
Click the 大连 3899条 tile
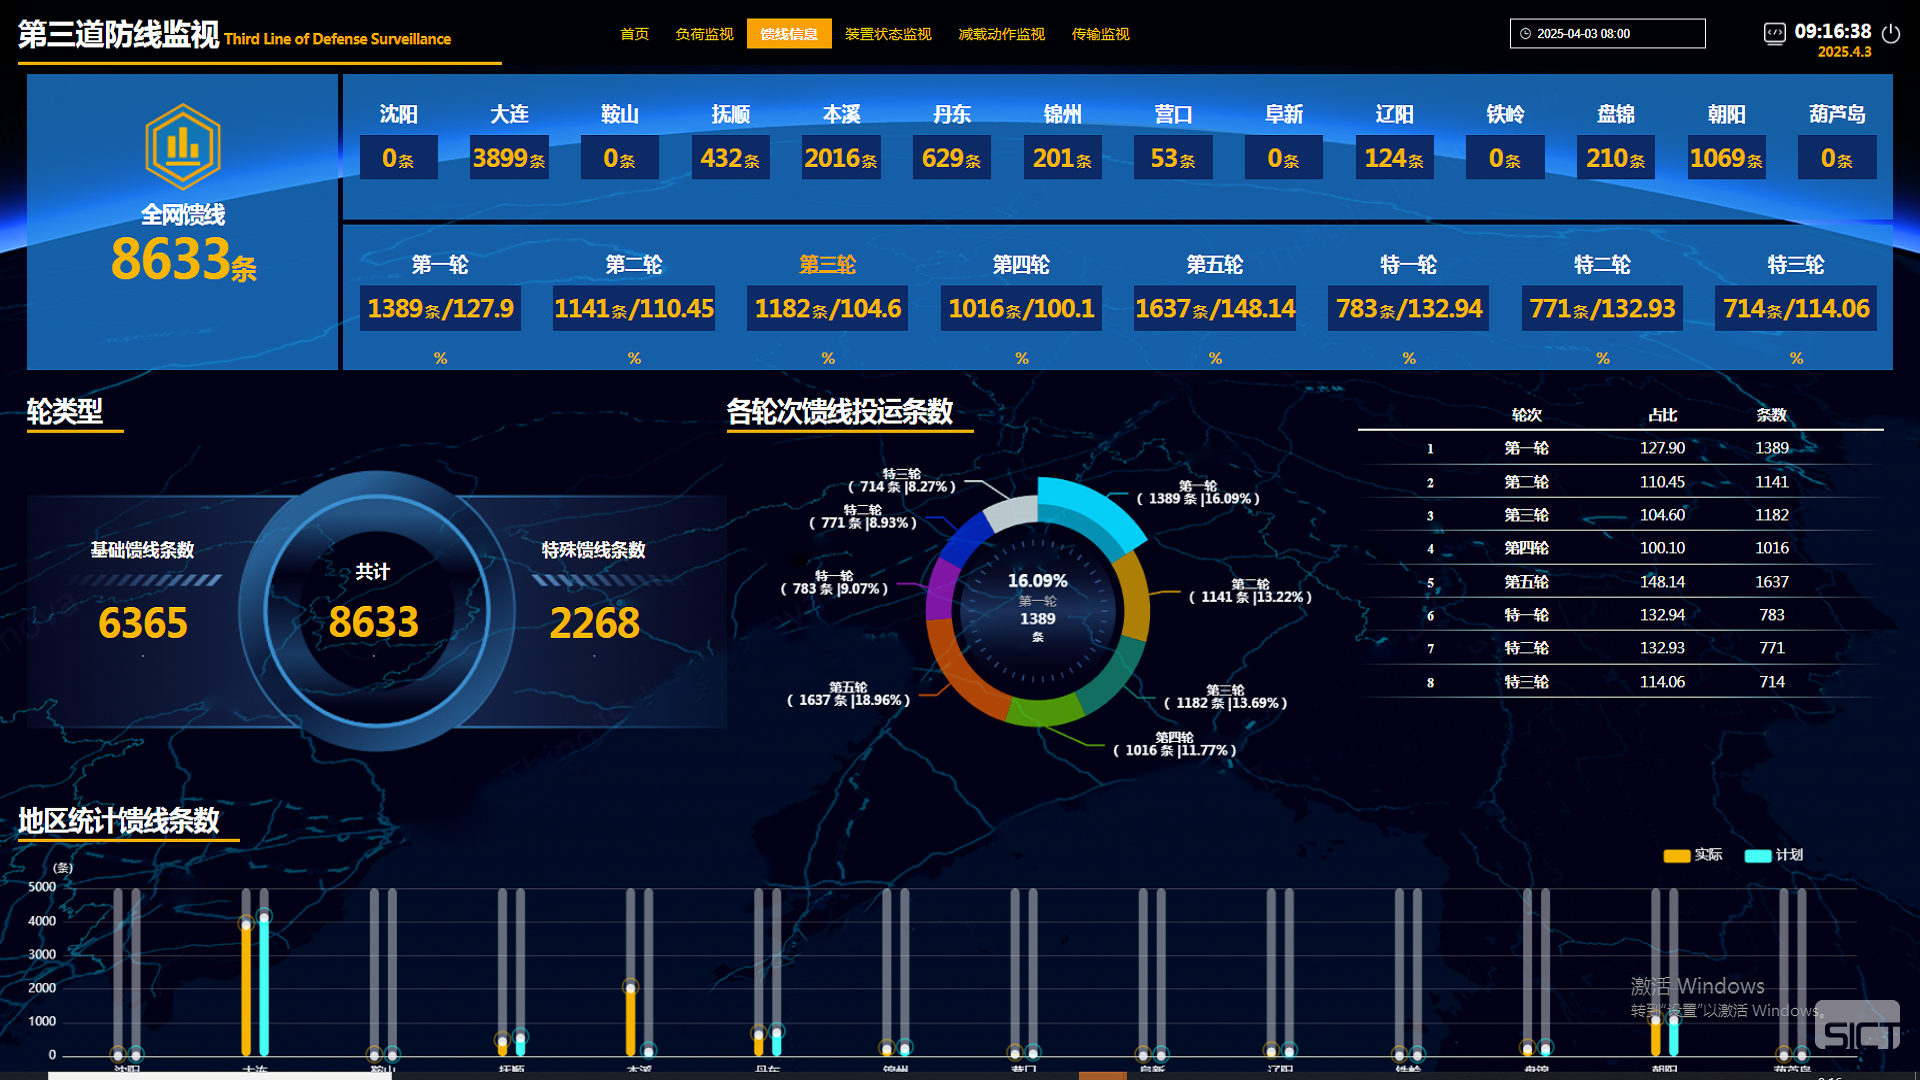click(509, 157)
